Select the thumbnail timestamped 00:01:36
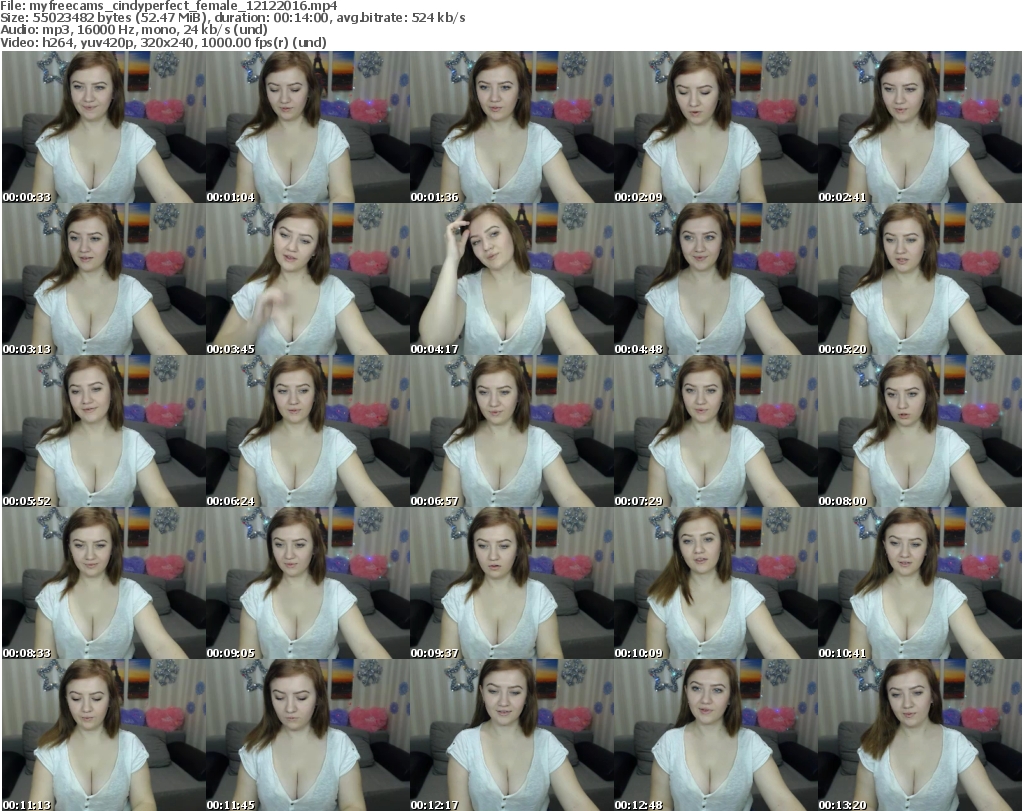1024x811 pixels. click(512, 127)
